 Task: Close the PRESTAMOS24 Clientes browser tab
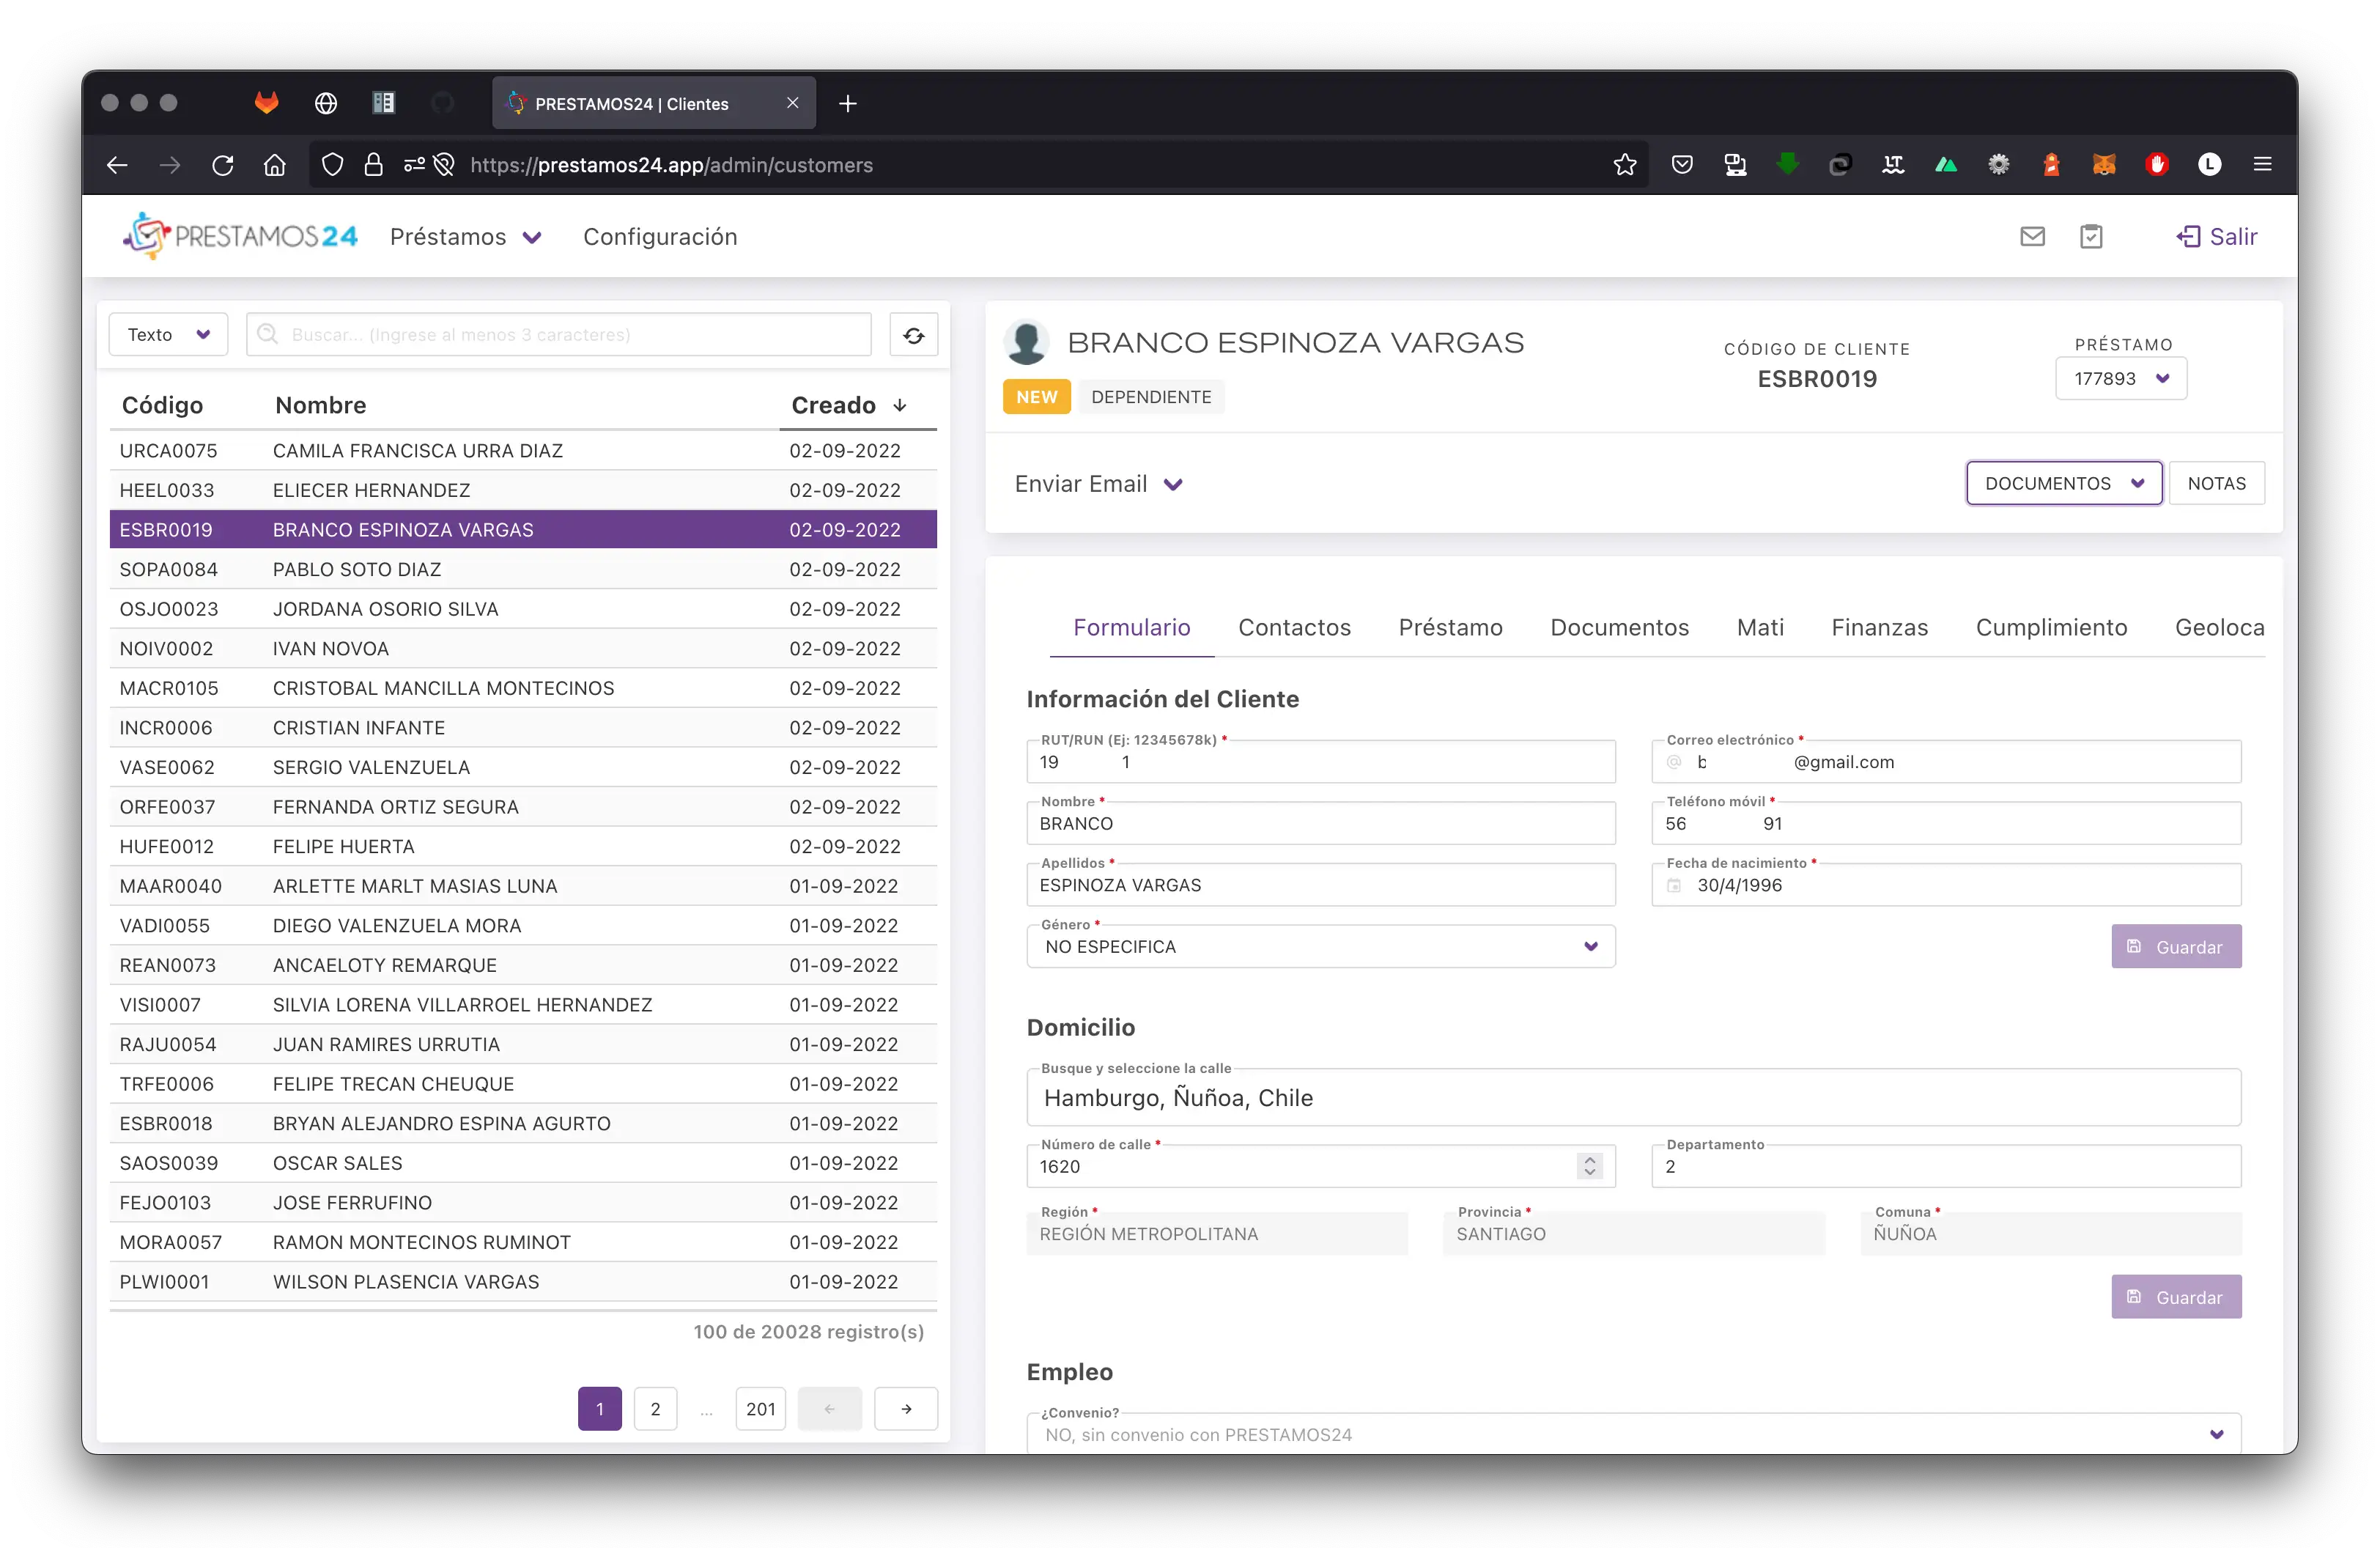coord(793,103)
